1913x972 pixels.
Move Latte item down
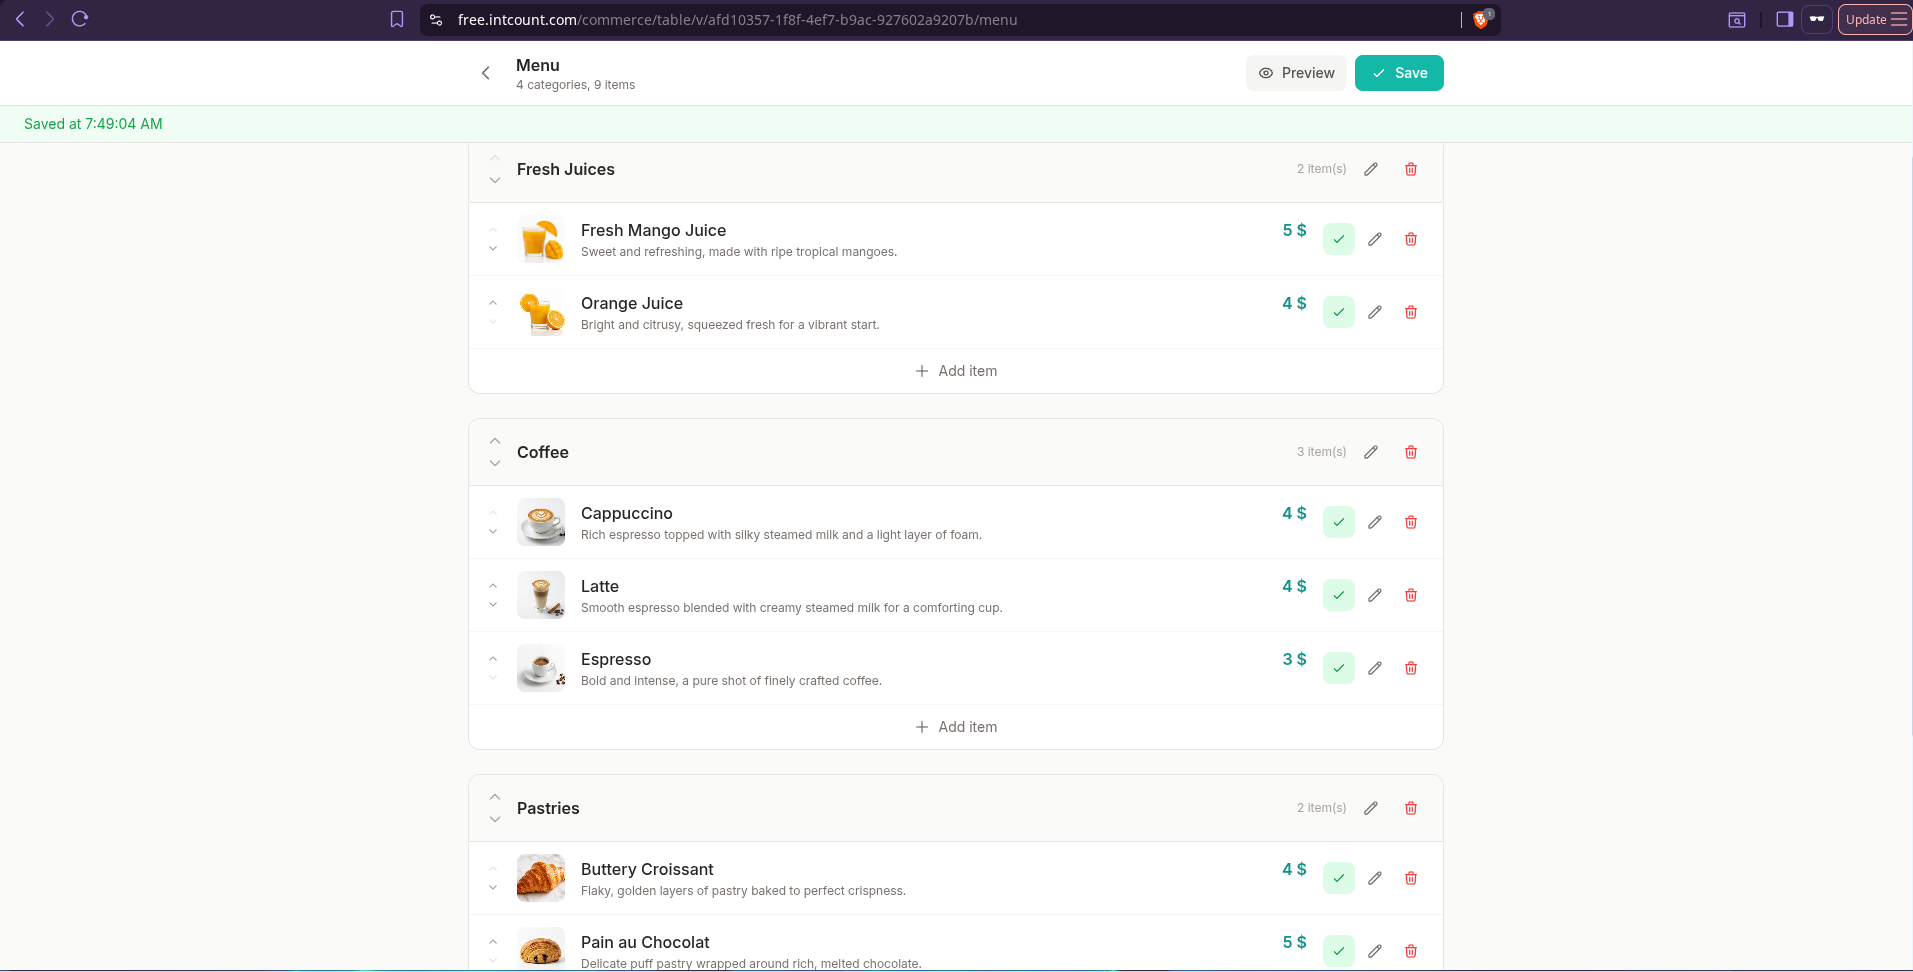(x=493, y=604)
